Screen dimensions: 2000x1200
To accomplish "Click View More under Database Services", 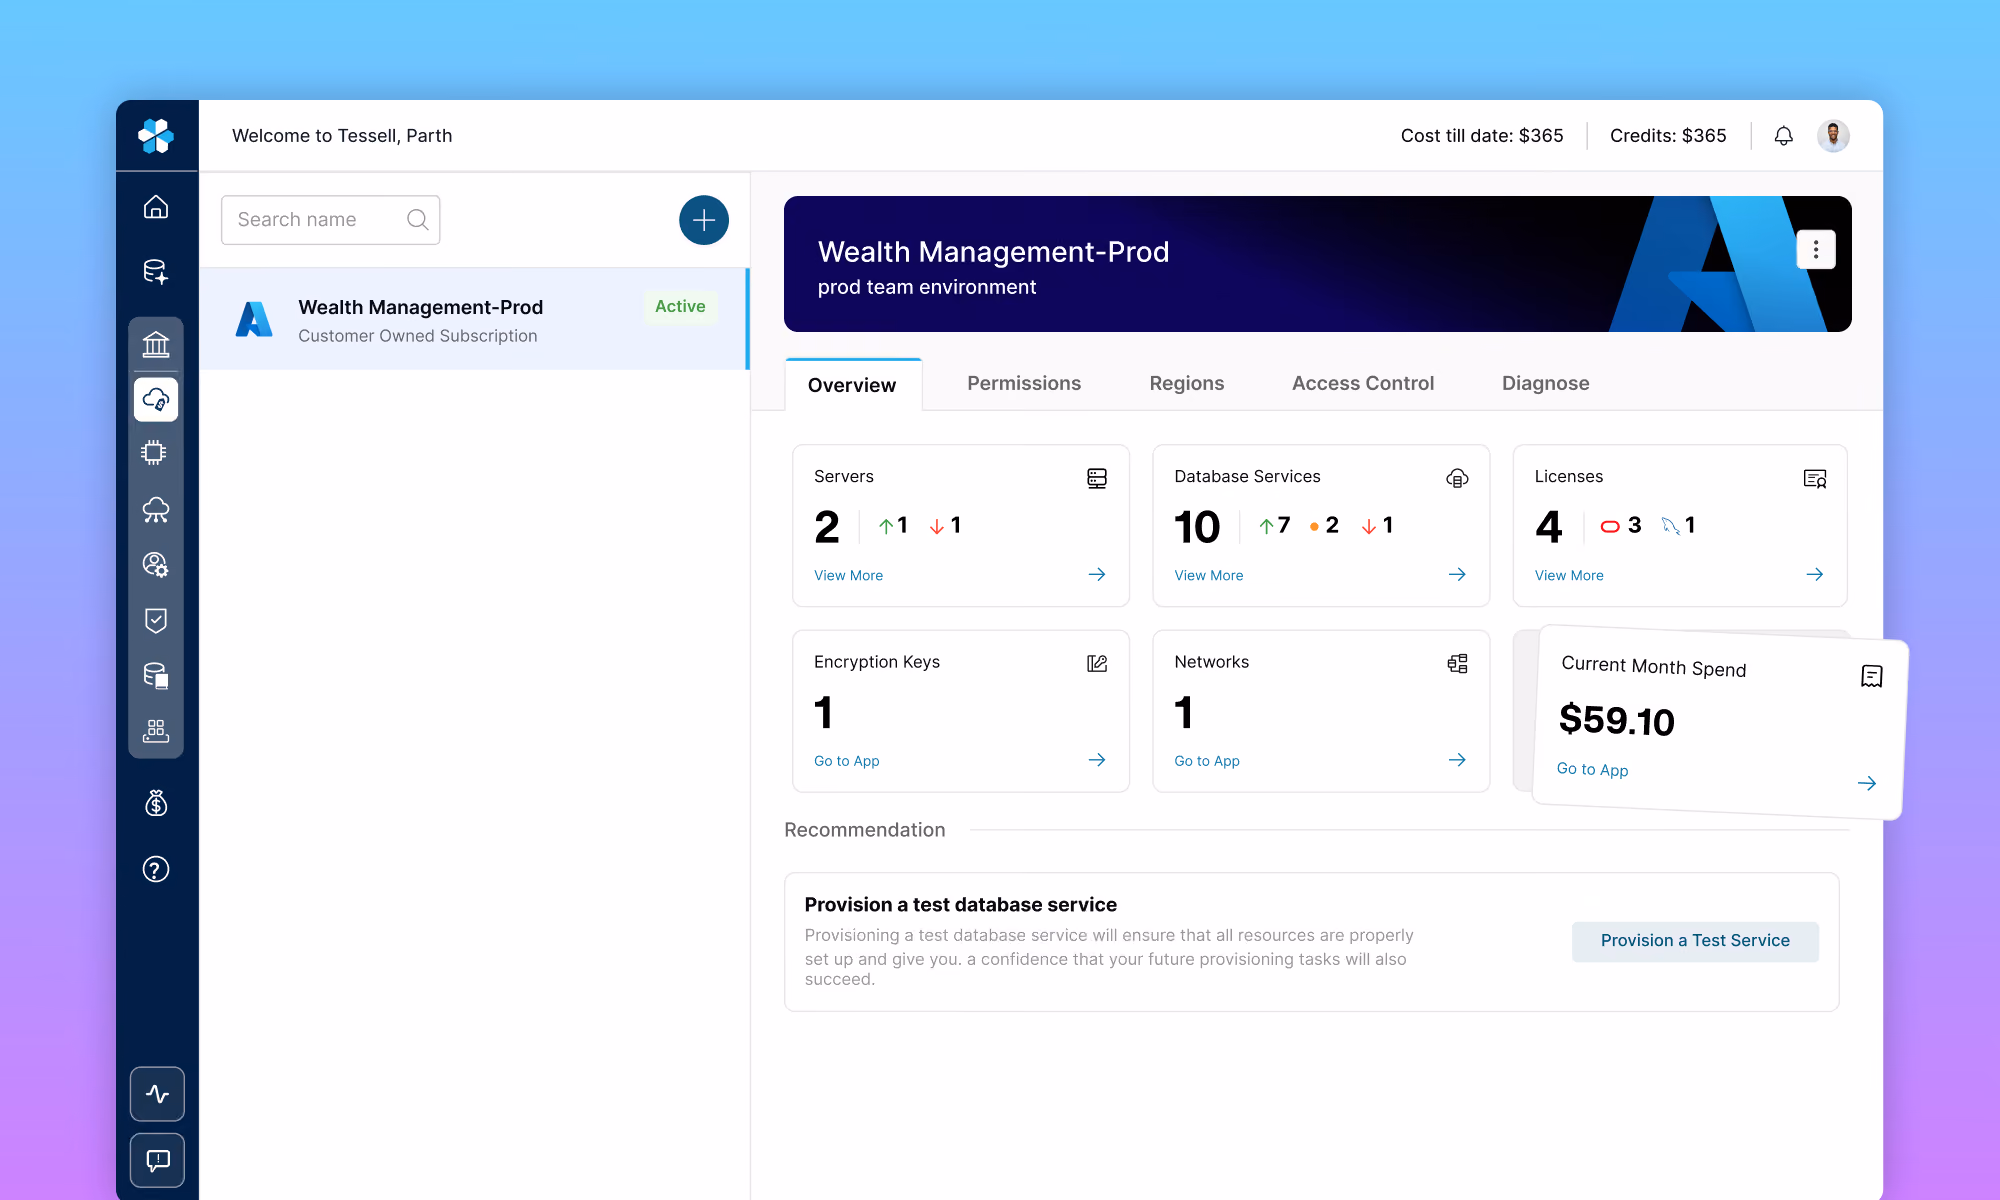I will point(1208,576).
